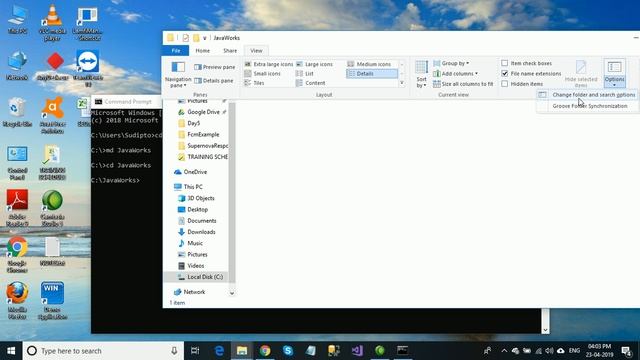Select Small icons layout
This screenshot has height=360, width=640.
pyautogui.click(x=262, y=73)
